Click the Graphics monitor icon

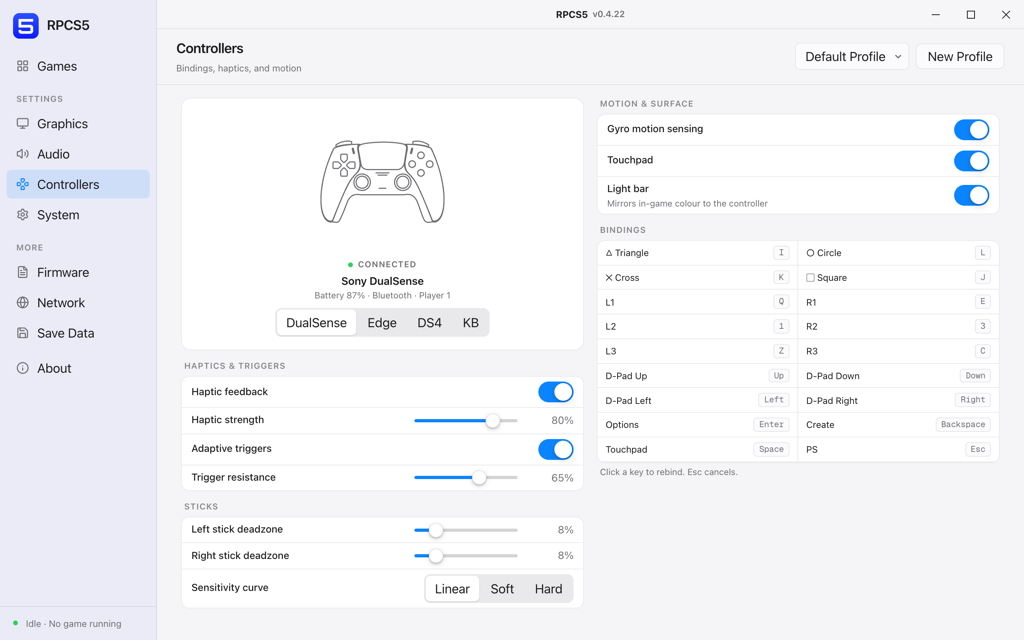tap(23, 123)
